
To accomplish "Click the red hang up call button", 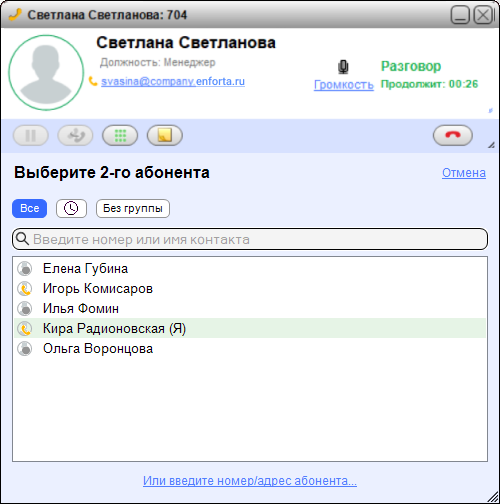I will (x=453, y=135).
